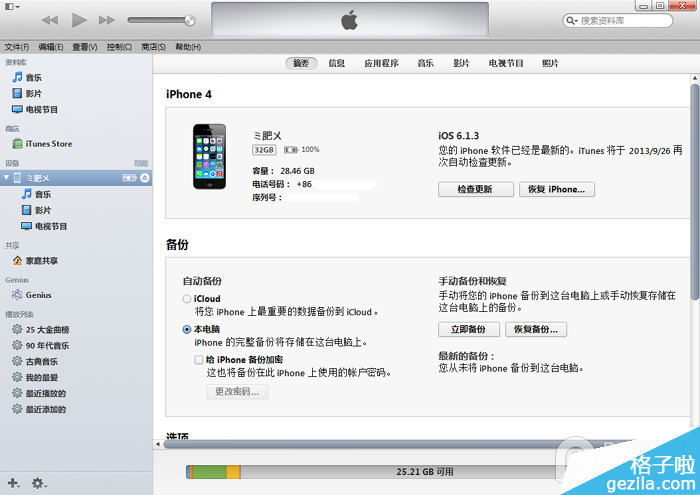Screen dimensions: 700x495
Task: Click the Play button in the toolbar
Action: 79,20
